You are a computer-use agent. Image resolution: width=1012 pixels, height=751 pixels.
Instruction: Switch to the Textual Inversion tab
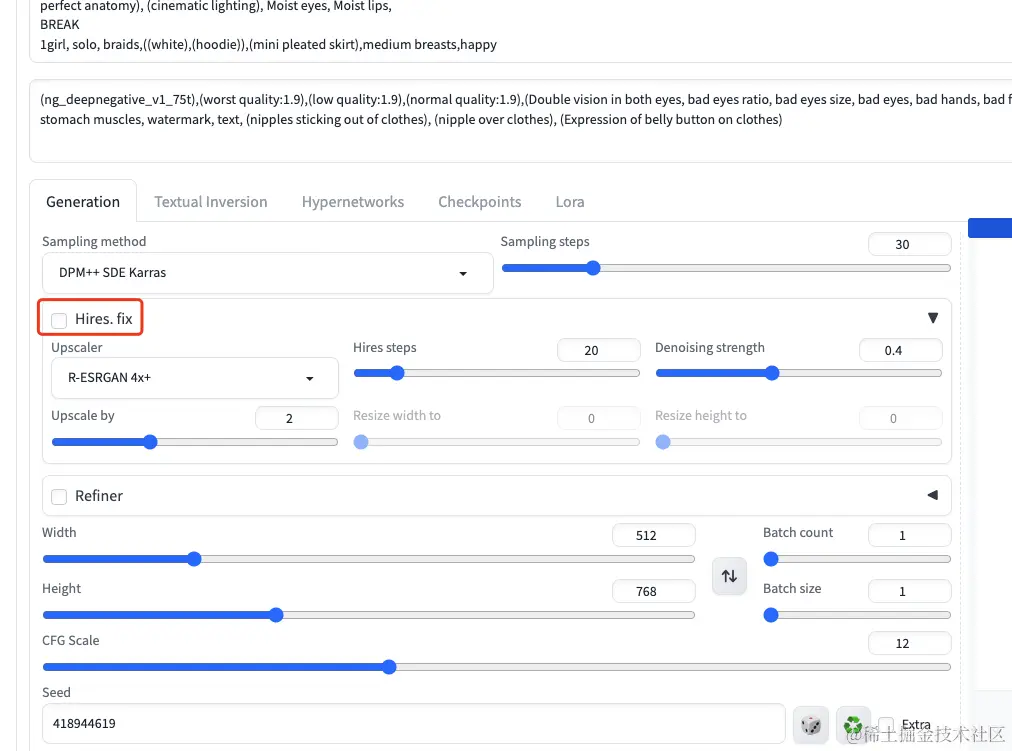(x=210, y=202)
